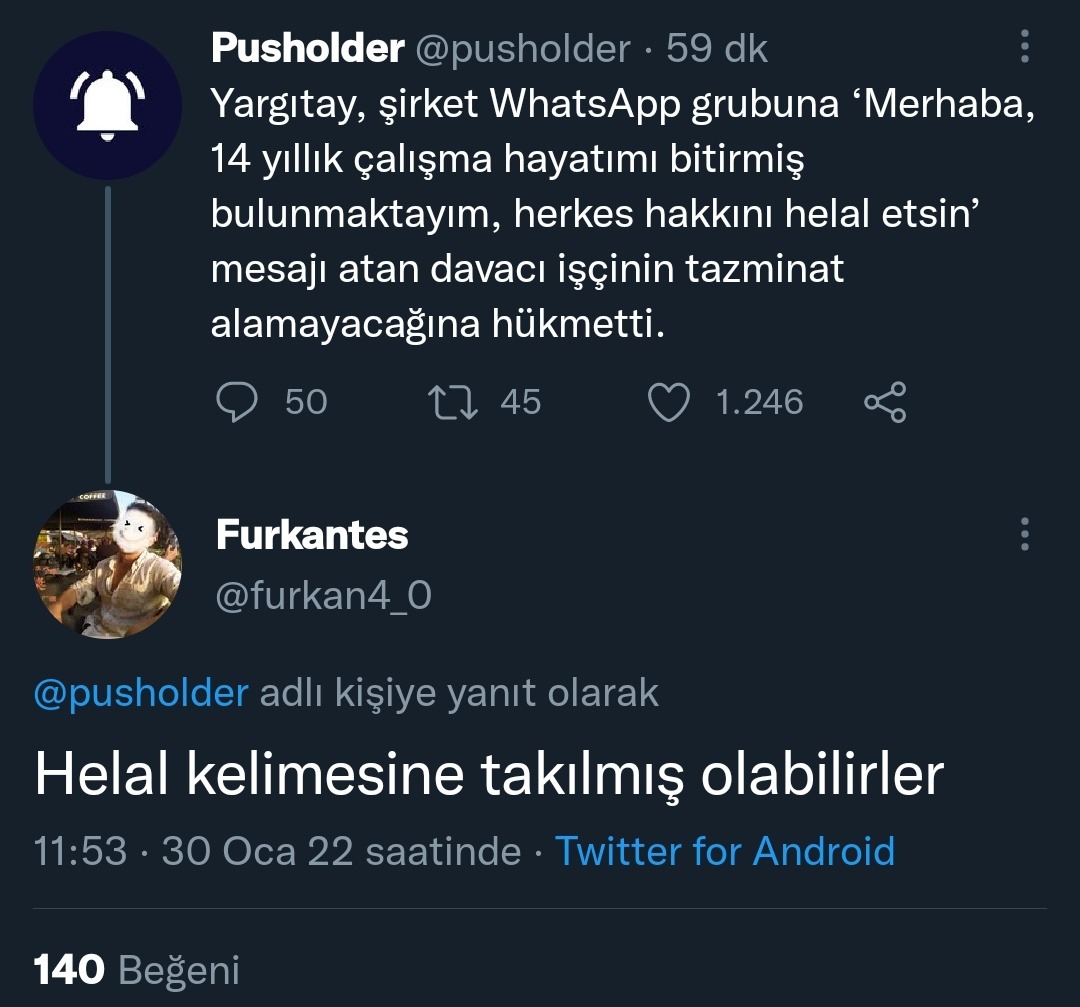This screenshot has height=1007, width=1080.
Task: Open more options on Pusholder's tweet
Action: [x=1024, y=47]
